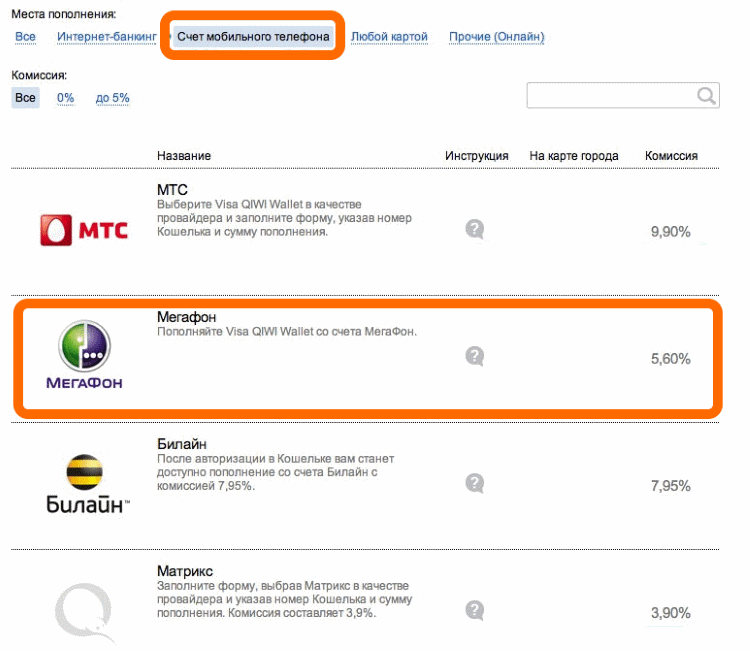Filter by commission 'до 5%'

click(112, 98)
